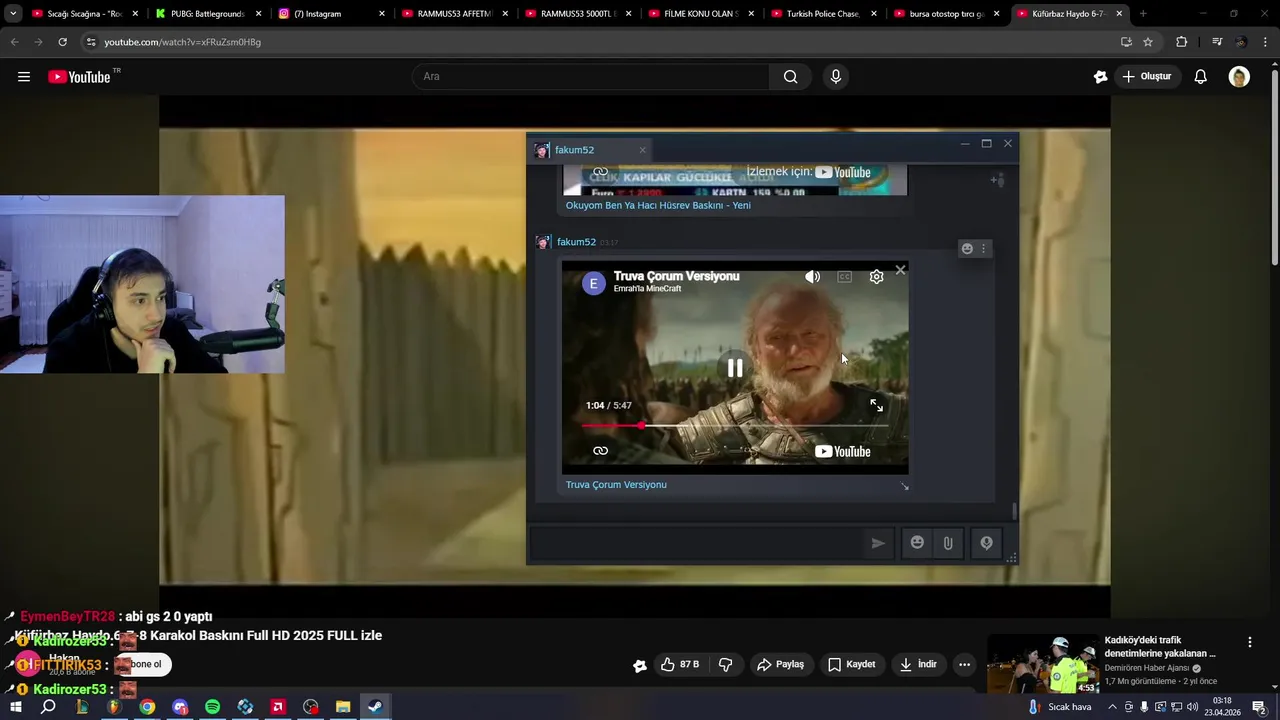Viewport: 1280px width, 720px height.
Task: Switch to the RAMMUS53 AFFETM tab
Action: point(453,14)
